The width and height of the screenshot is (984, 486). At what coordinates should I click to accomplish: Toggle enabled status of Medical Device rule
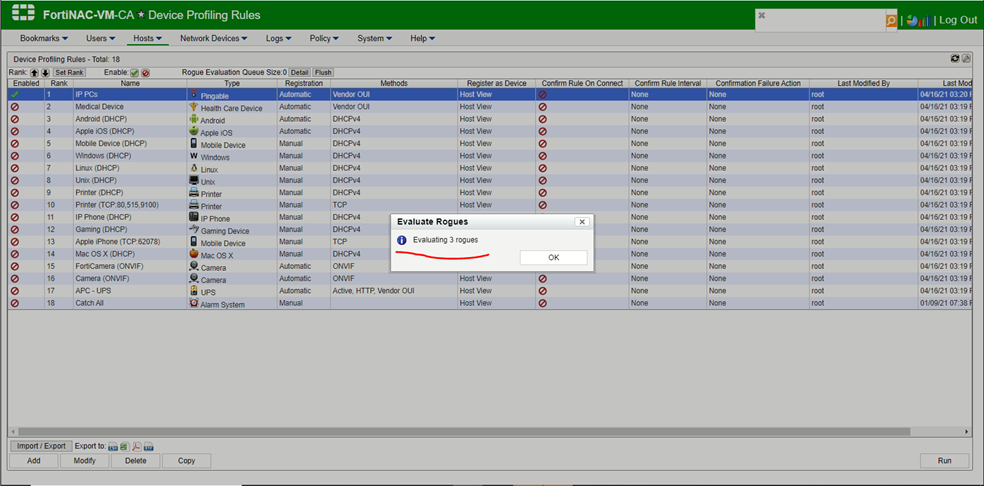15,107
